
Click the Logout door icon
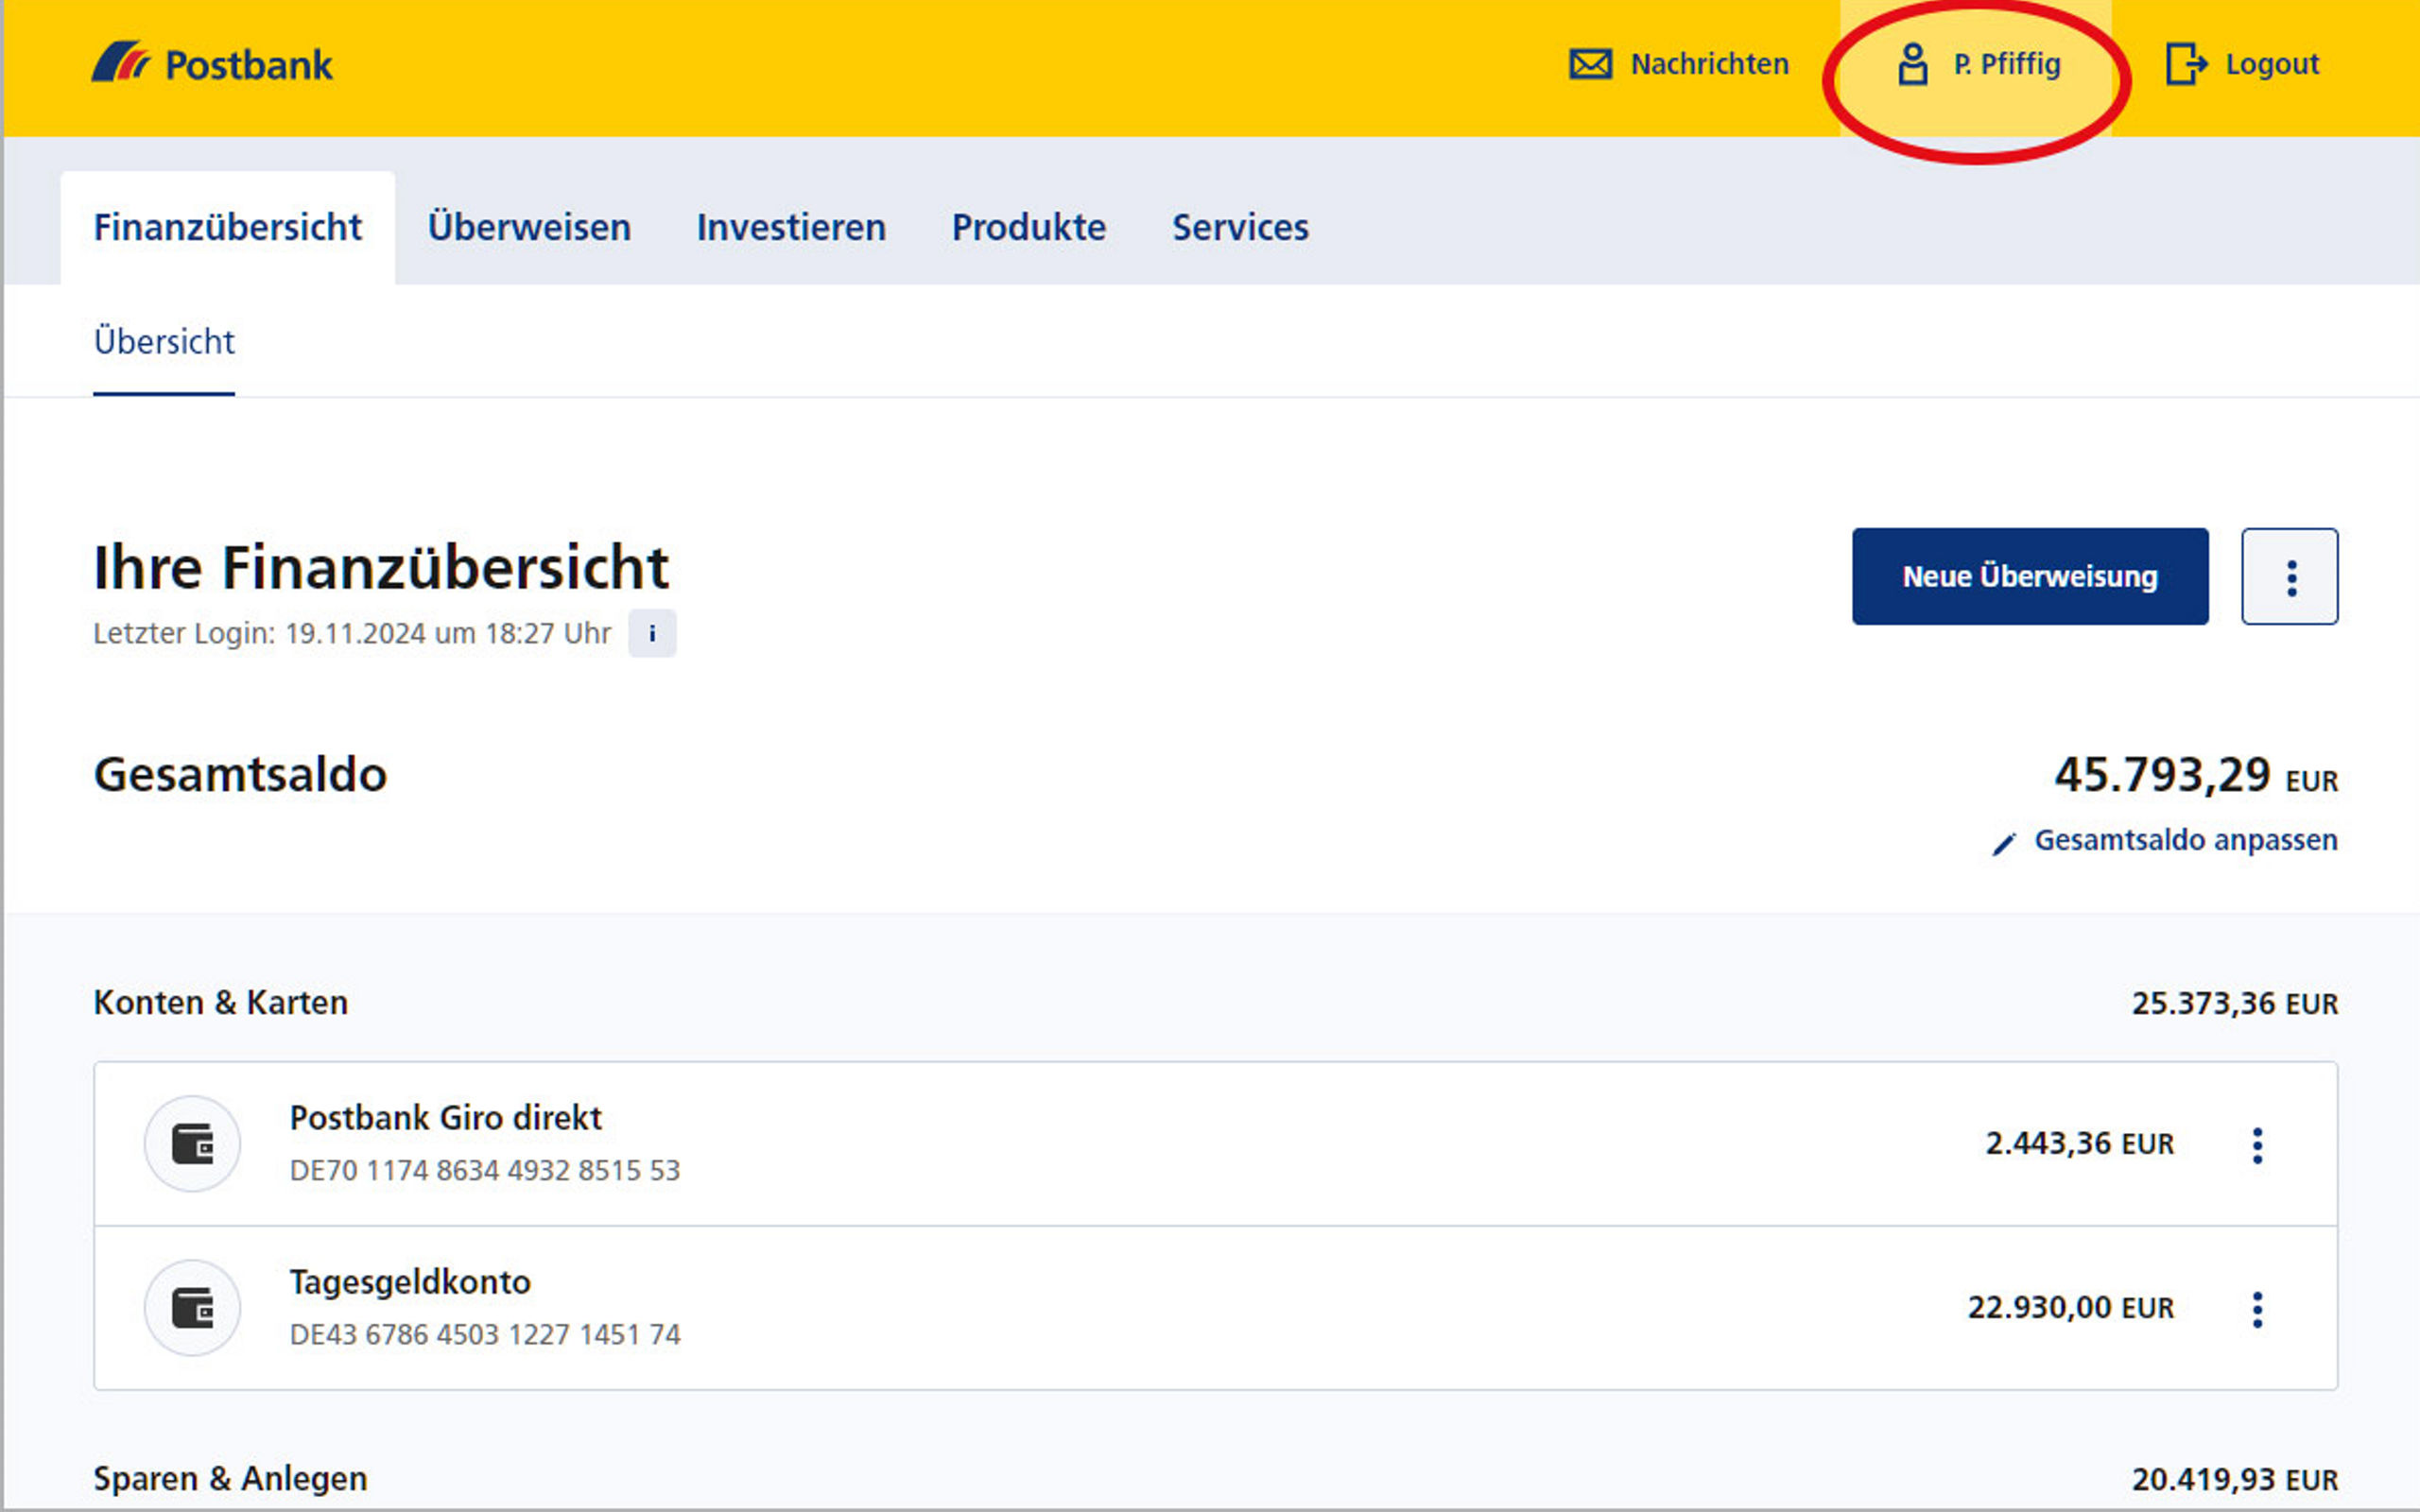[x=2186, y=64]
